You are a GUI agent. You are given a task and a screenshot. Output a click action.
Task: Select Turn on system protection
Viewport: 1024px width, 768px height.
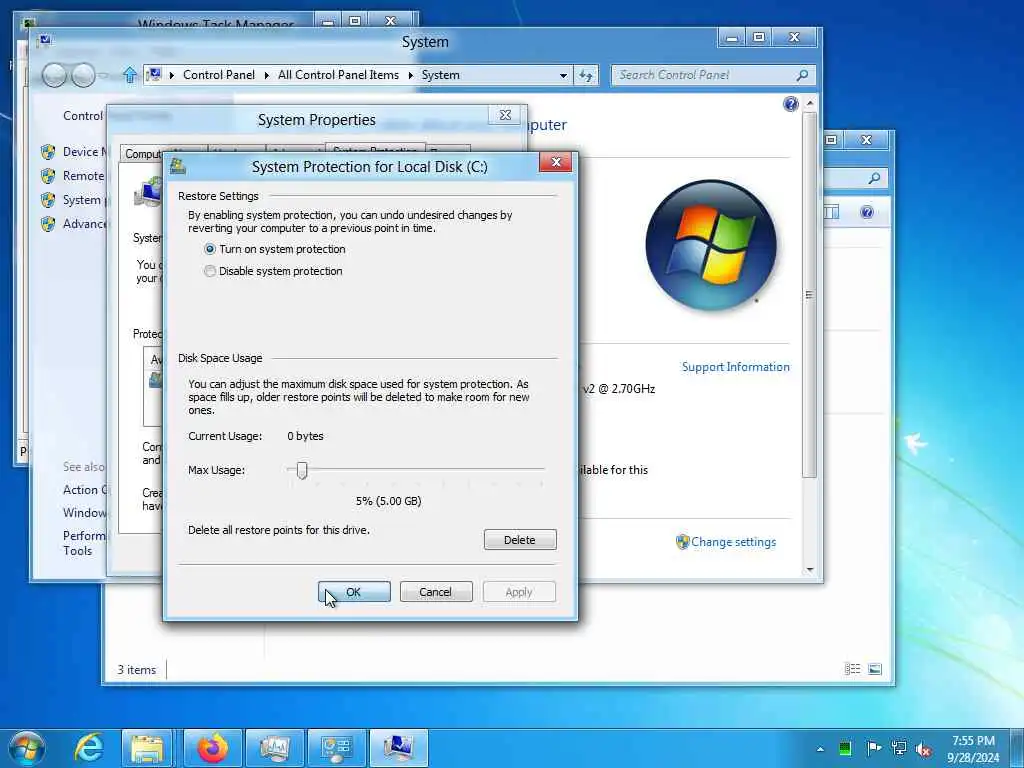[x=275, y=249]
